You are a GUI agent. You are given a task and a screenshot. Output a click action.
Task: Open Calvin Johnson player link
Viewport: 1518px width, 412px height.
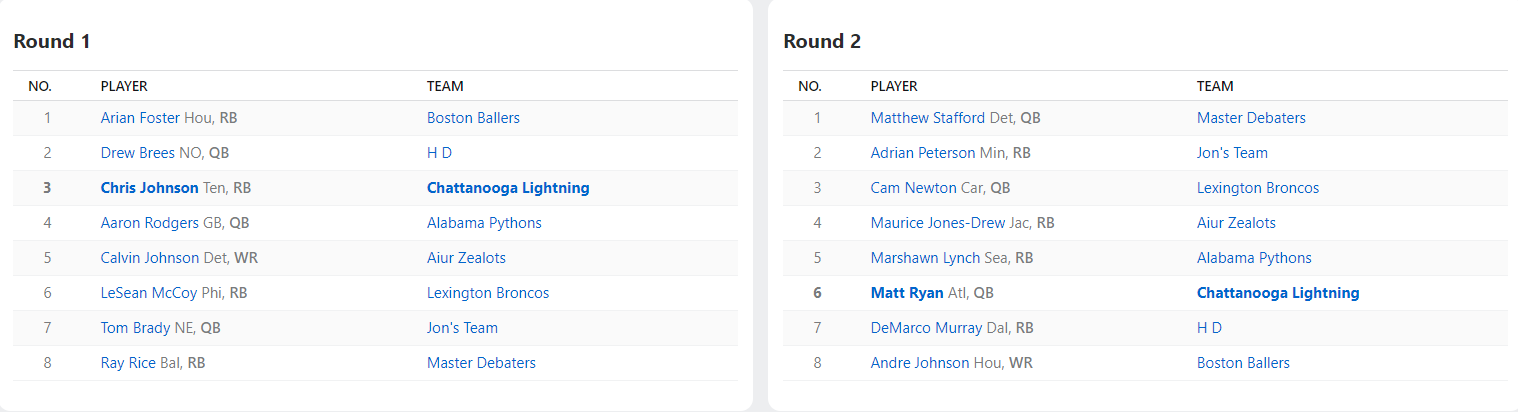point(149,258)
